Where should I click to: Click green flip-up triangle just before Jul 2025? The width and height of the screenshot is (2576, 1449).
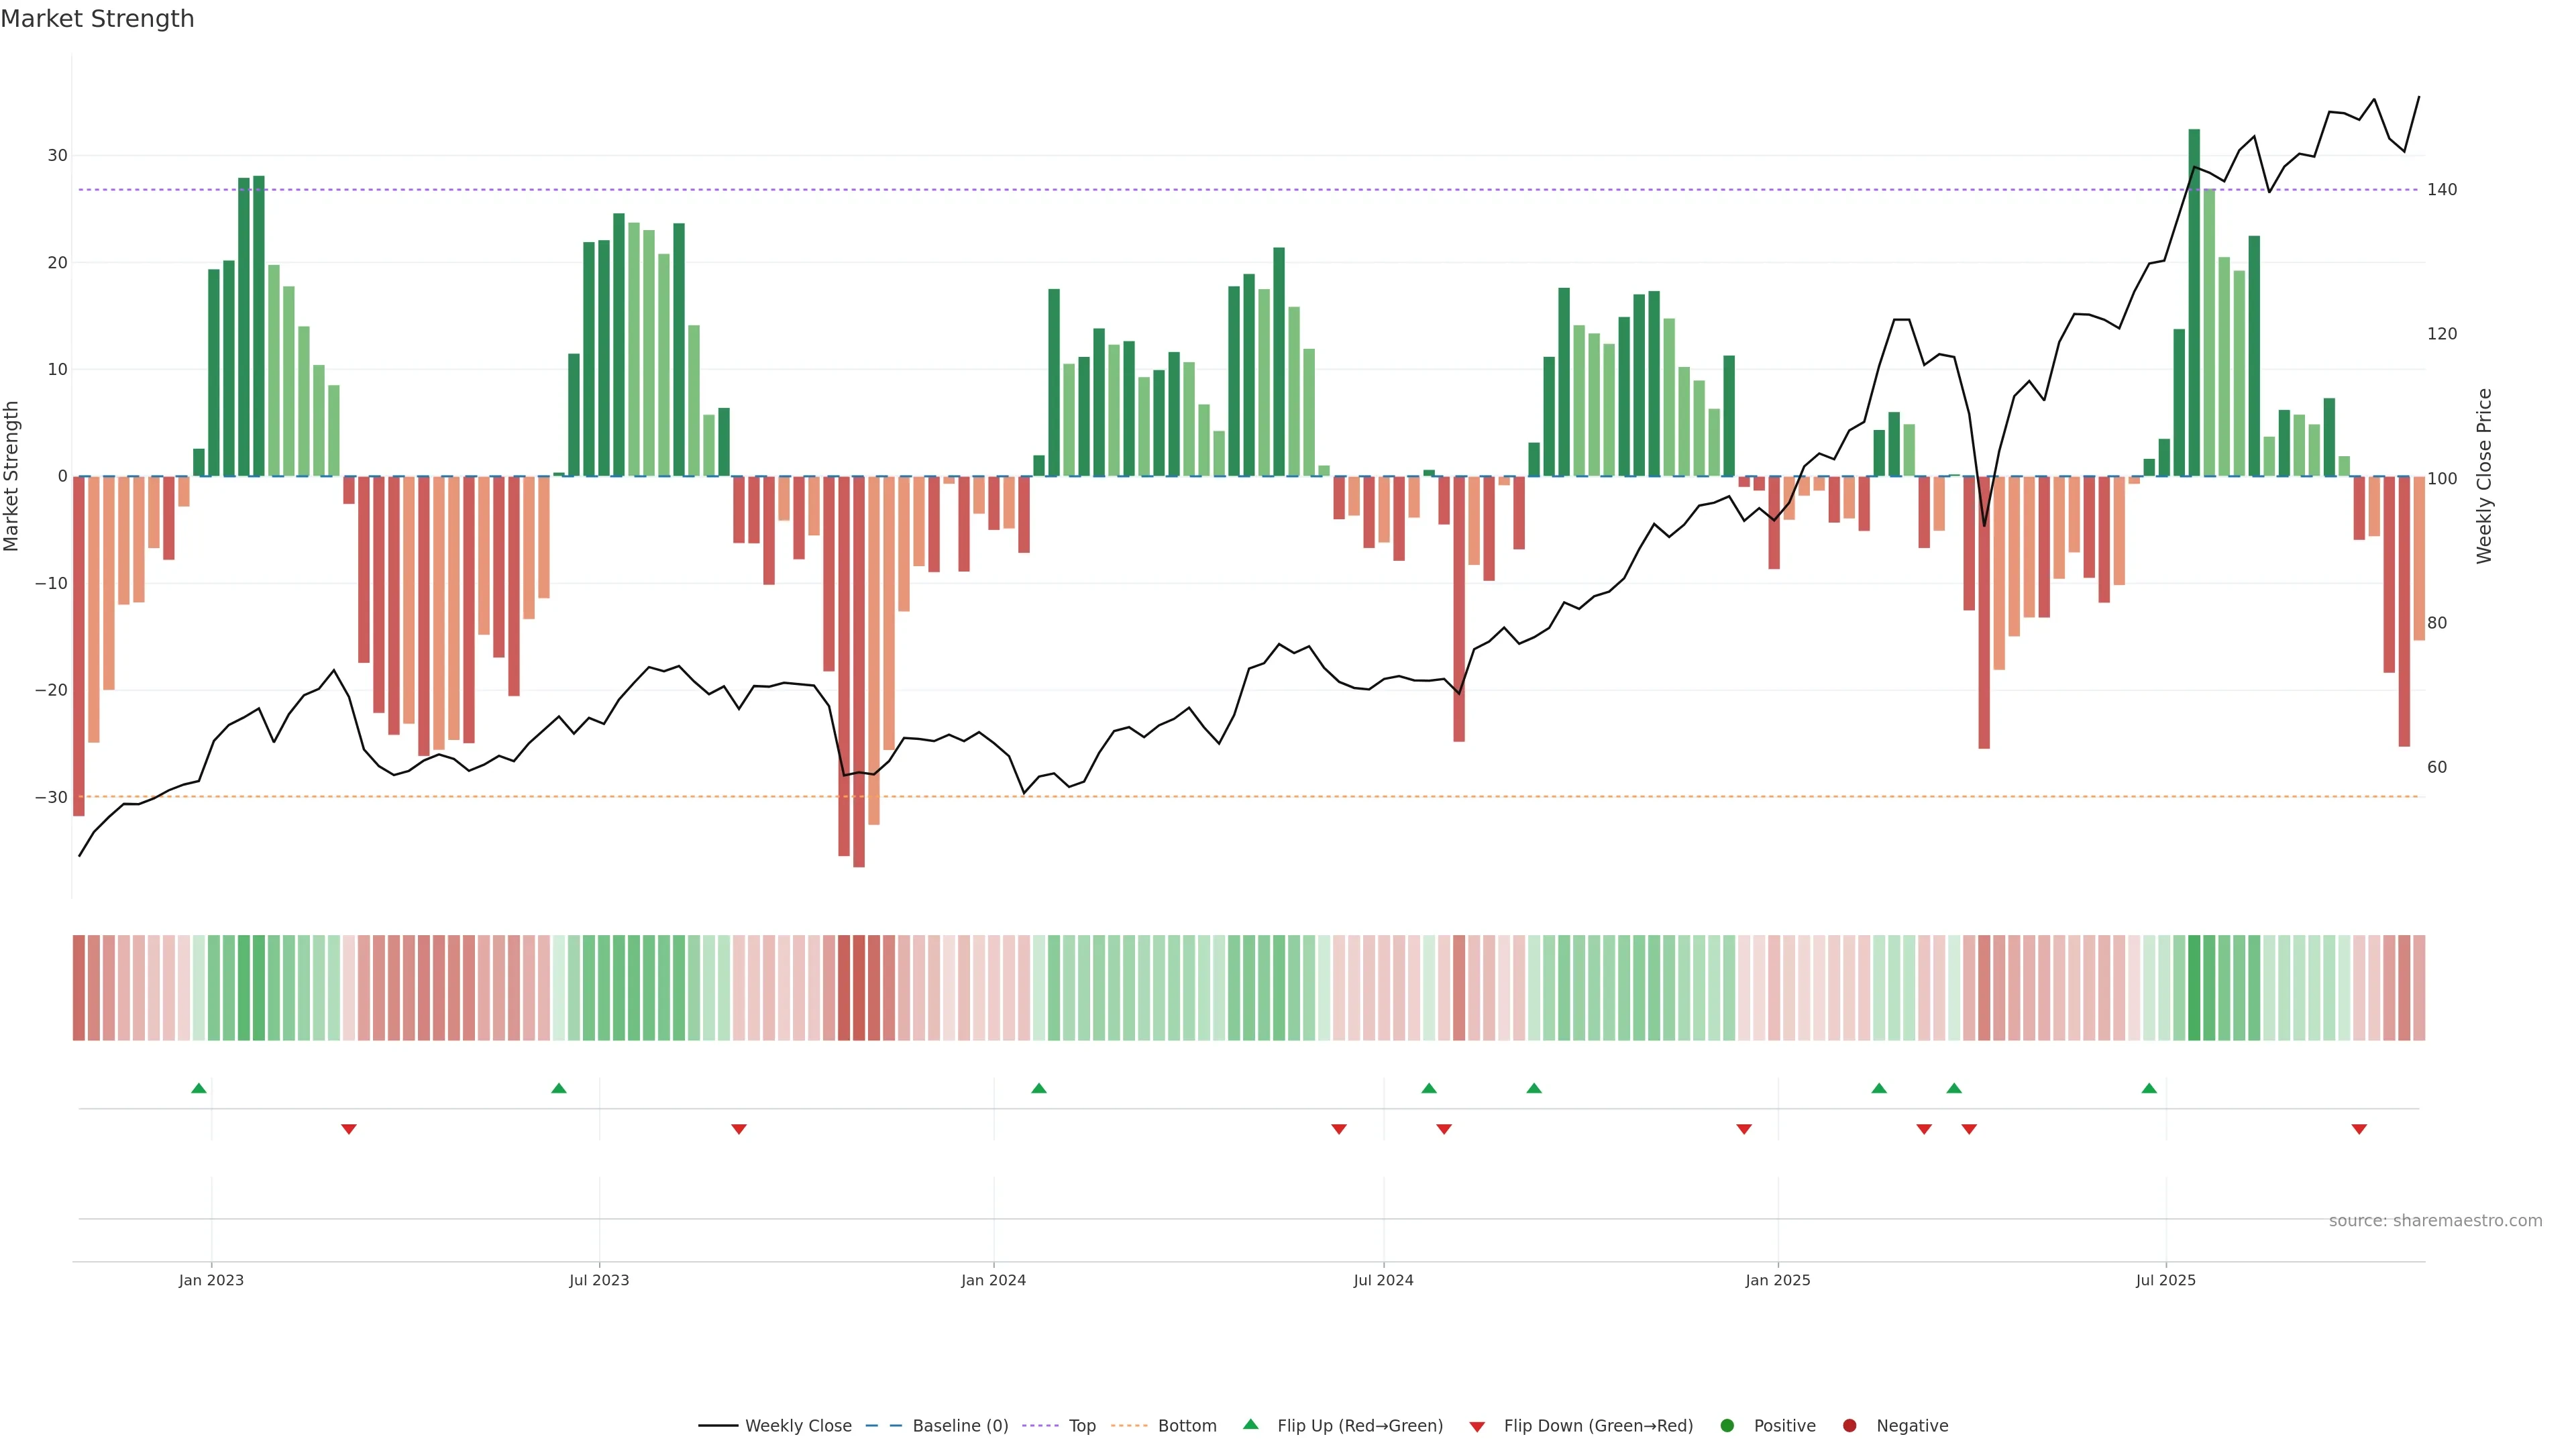(2149, 1088)
